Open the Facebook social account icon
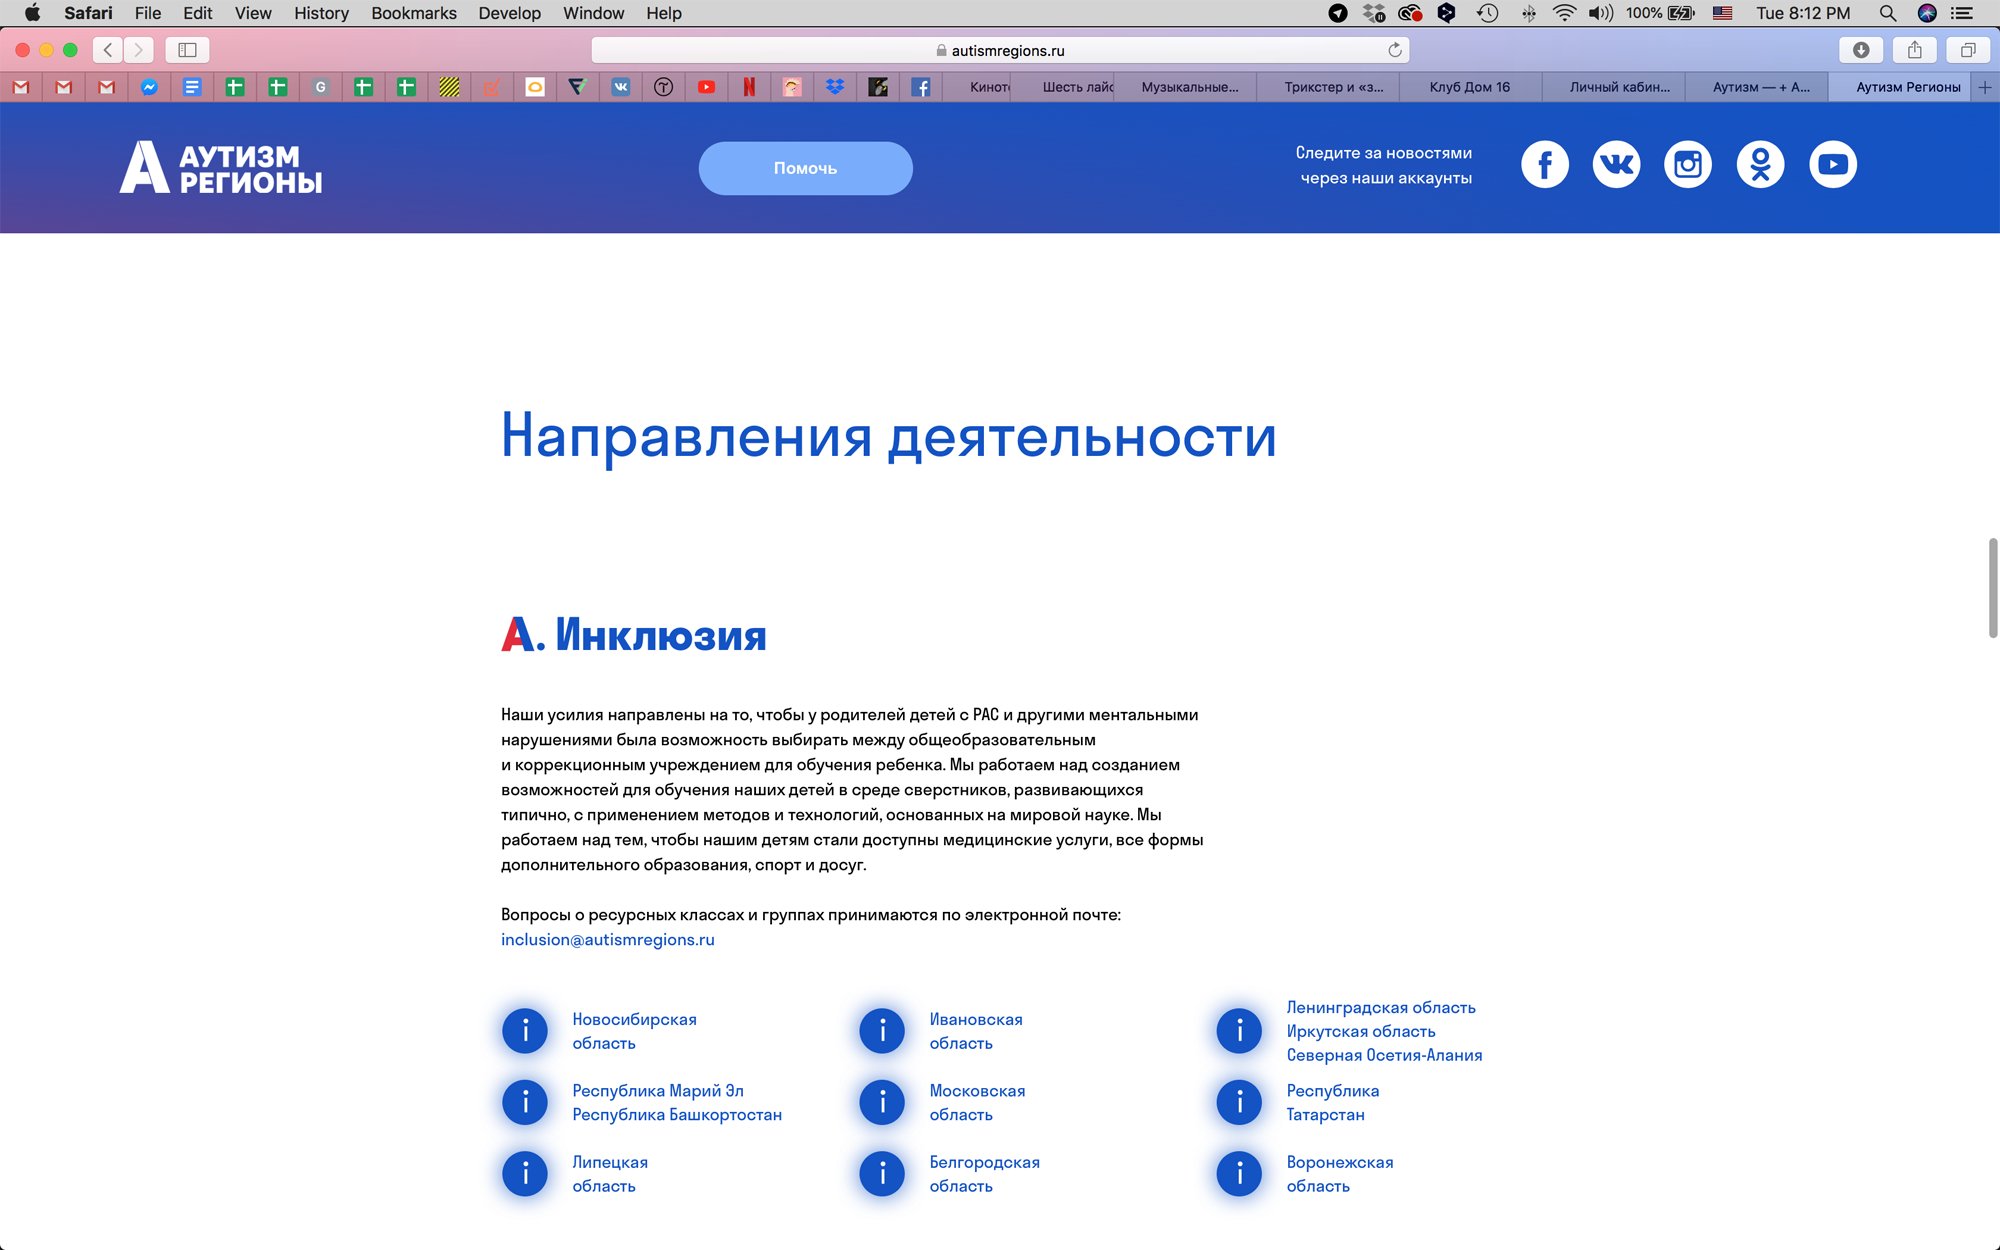The image size is (2000, 1250). [1545, 164]
